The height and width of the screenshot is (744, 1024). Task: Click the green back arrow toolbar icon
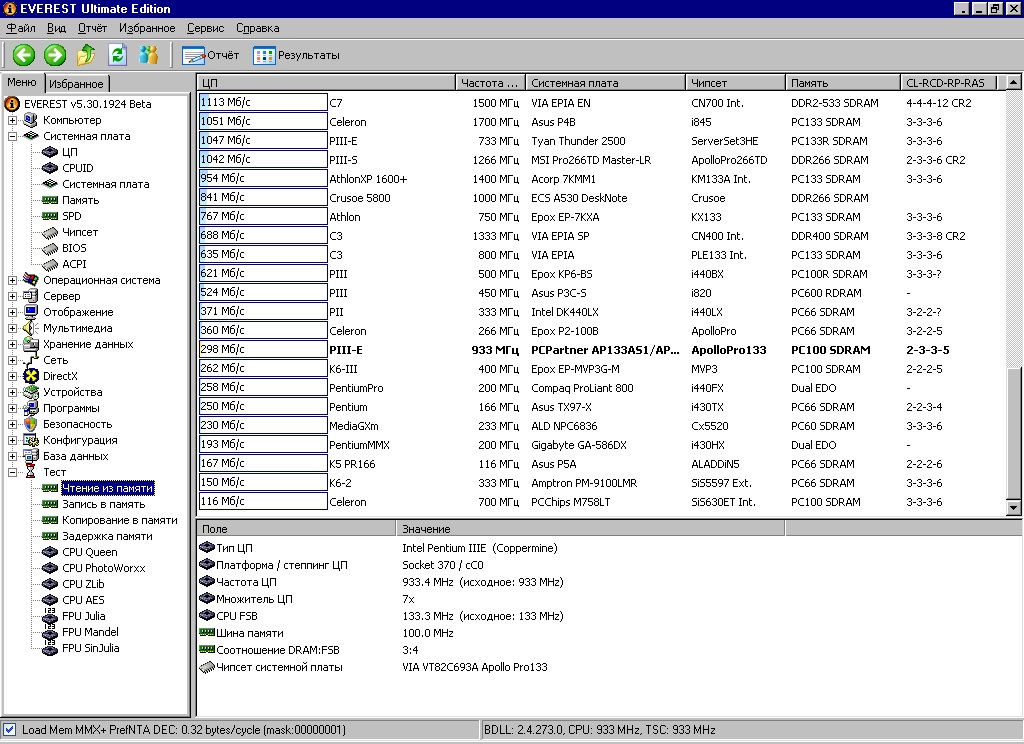click(x=23, y=55)
